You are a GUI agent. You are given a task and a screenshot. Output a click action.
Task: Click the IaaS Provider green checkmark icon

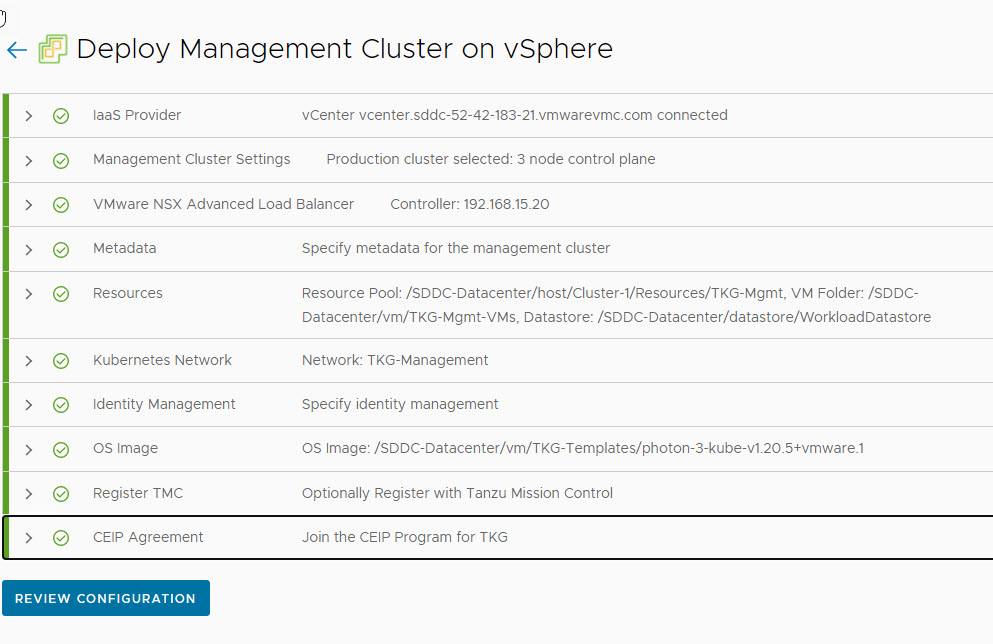tap(61, 116)
